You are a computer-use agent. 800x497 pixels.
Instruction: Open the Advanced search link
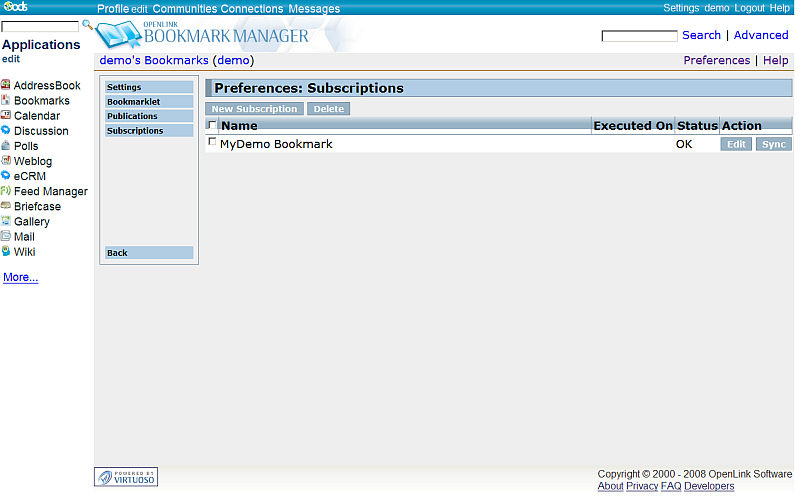point(761,35)
